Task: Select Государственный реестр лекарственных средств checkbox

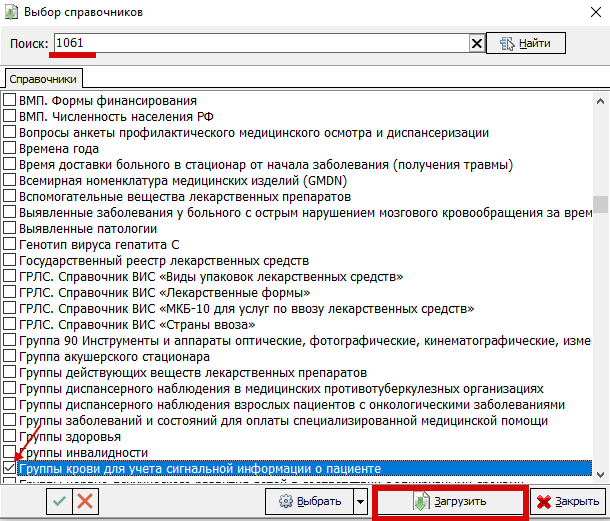Action: click(10, 261)
